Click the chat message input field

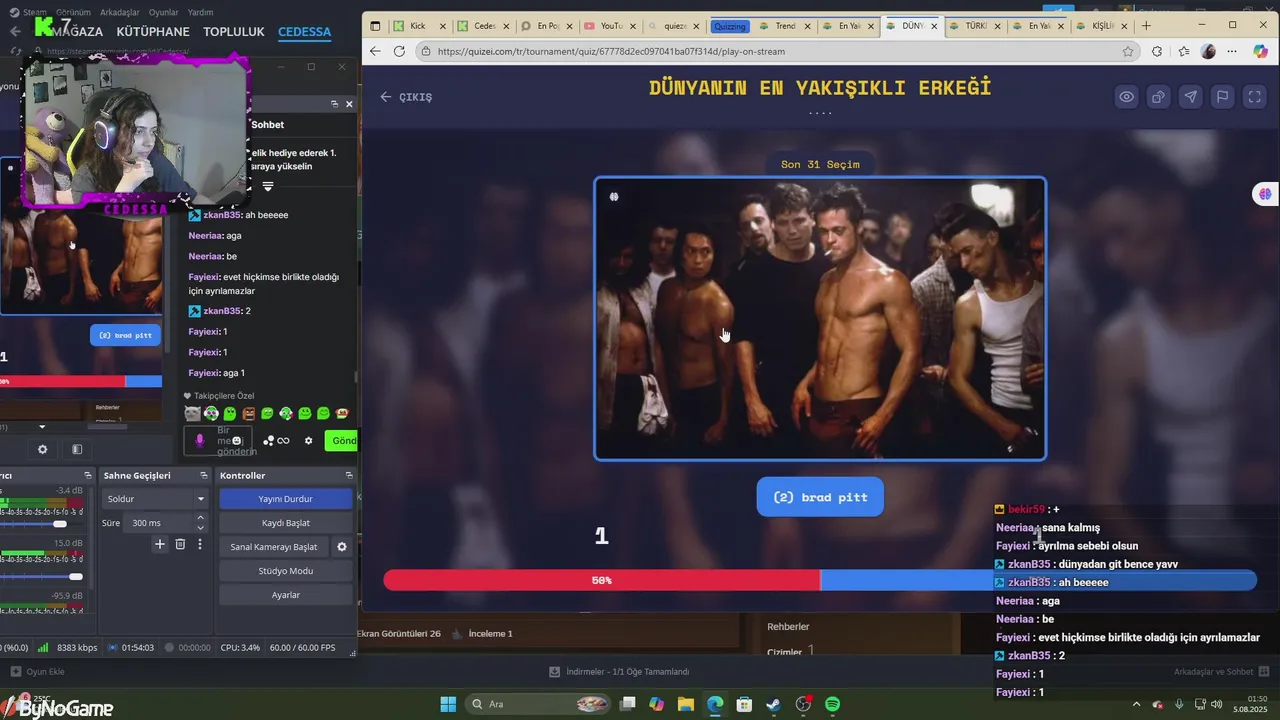(x=220, y=441)
